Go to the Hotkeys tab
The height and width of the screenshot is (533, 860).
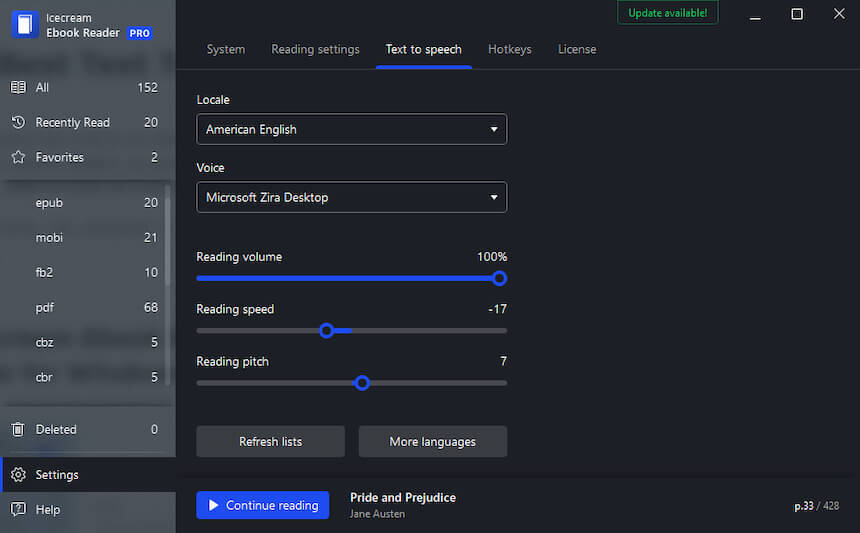510,49
